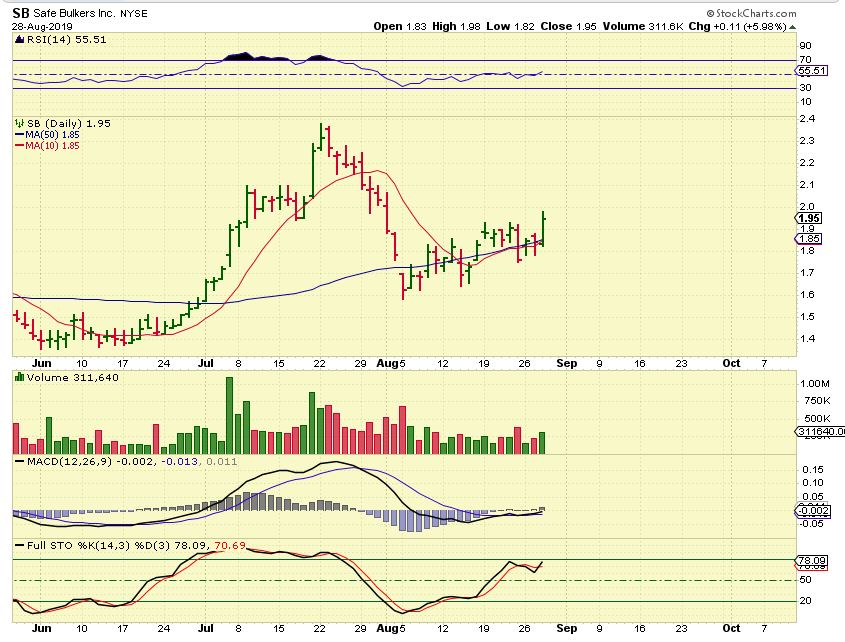Click the 78.09 stochastic axis tag
The image size is (845, 642).
pyautogui.click(x=812, y=561)
